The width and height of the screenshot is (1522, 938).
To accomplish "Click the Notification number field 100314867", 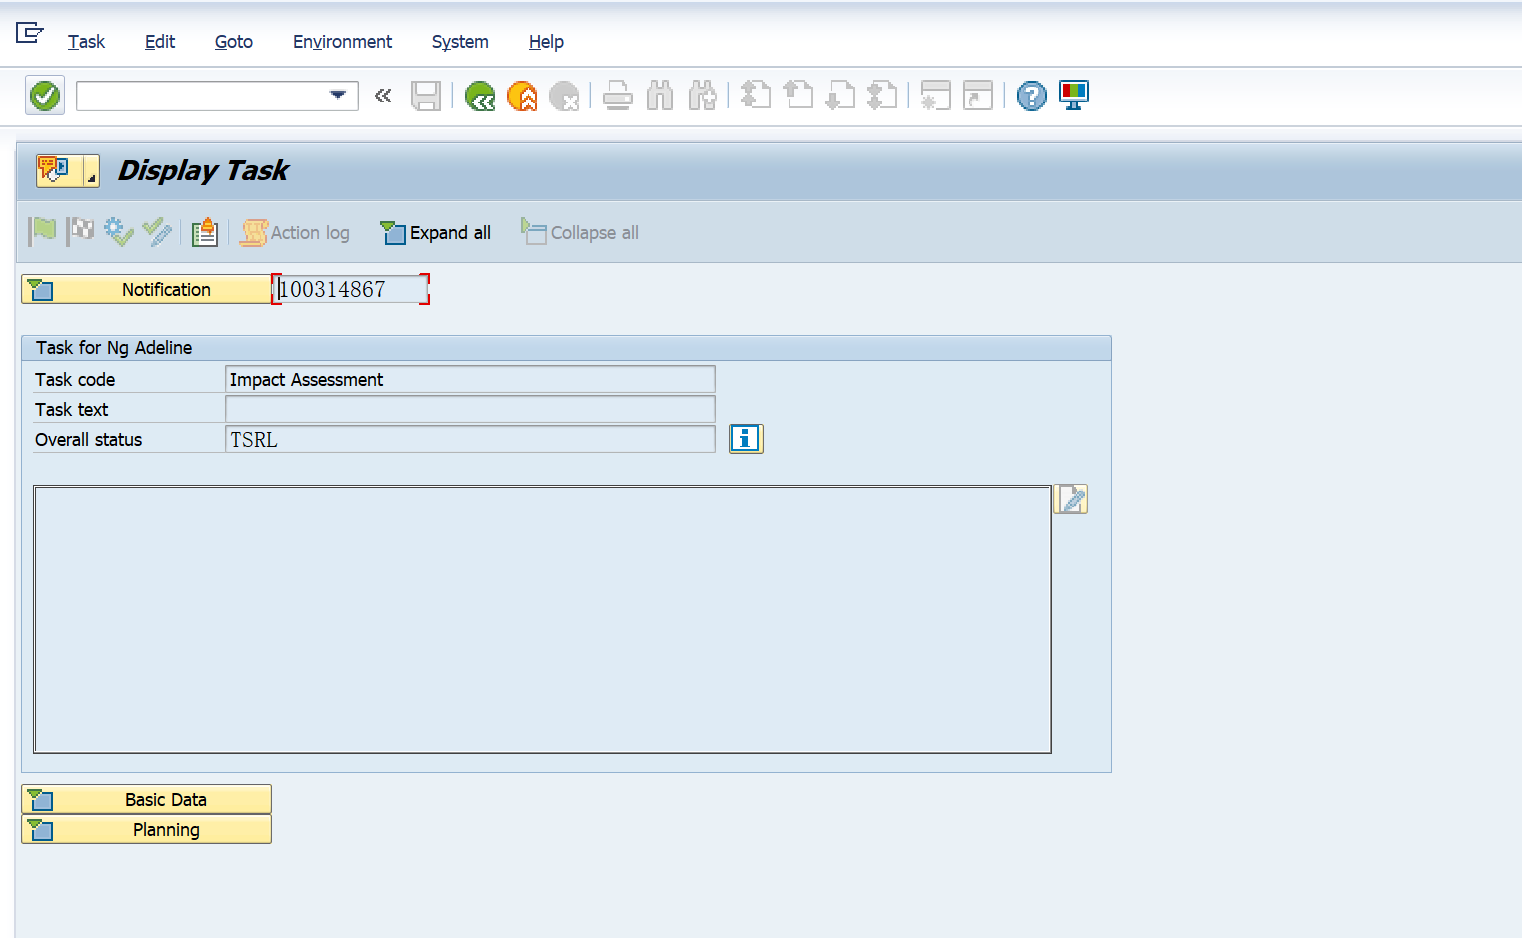I will click(351, 290).
